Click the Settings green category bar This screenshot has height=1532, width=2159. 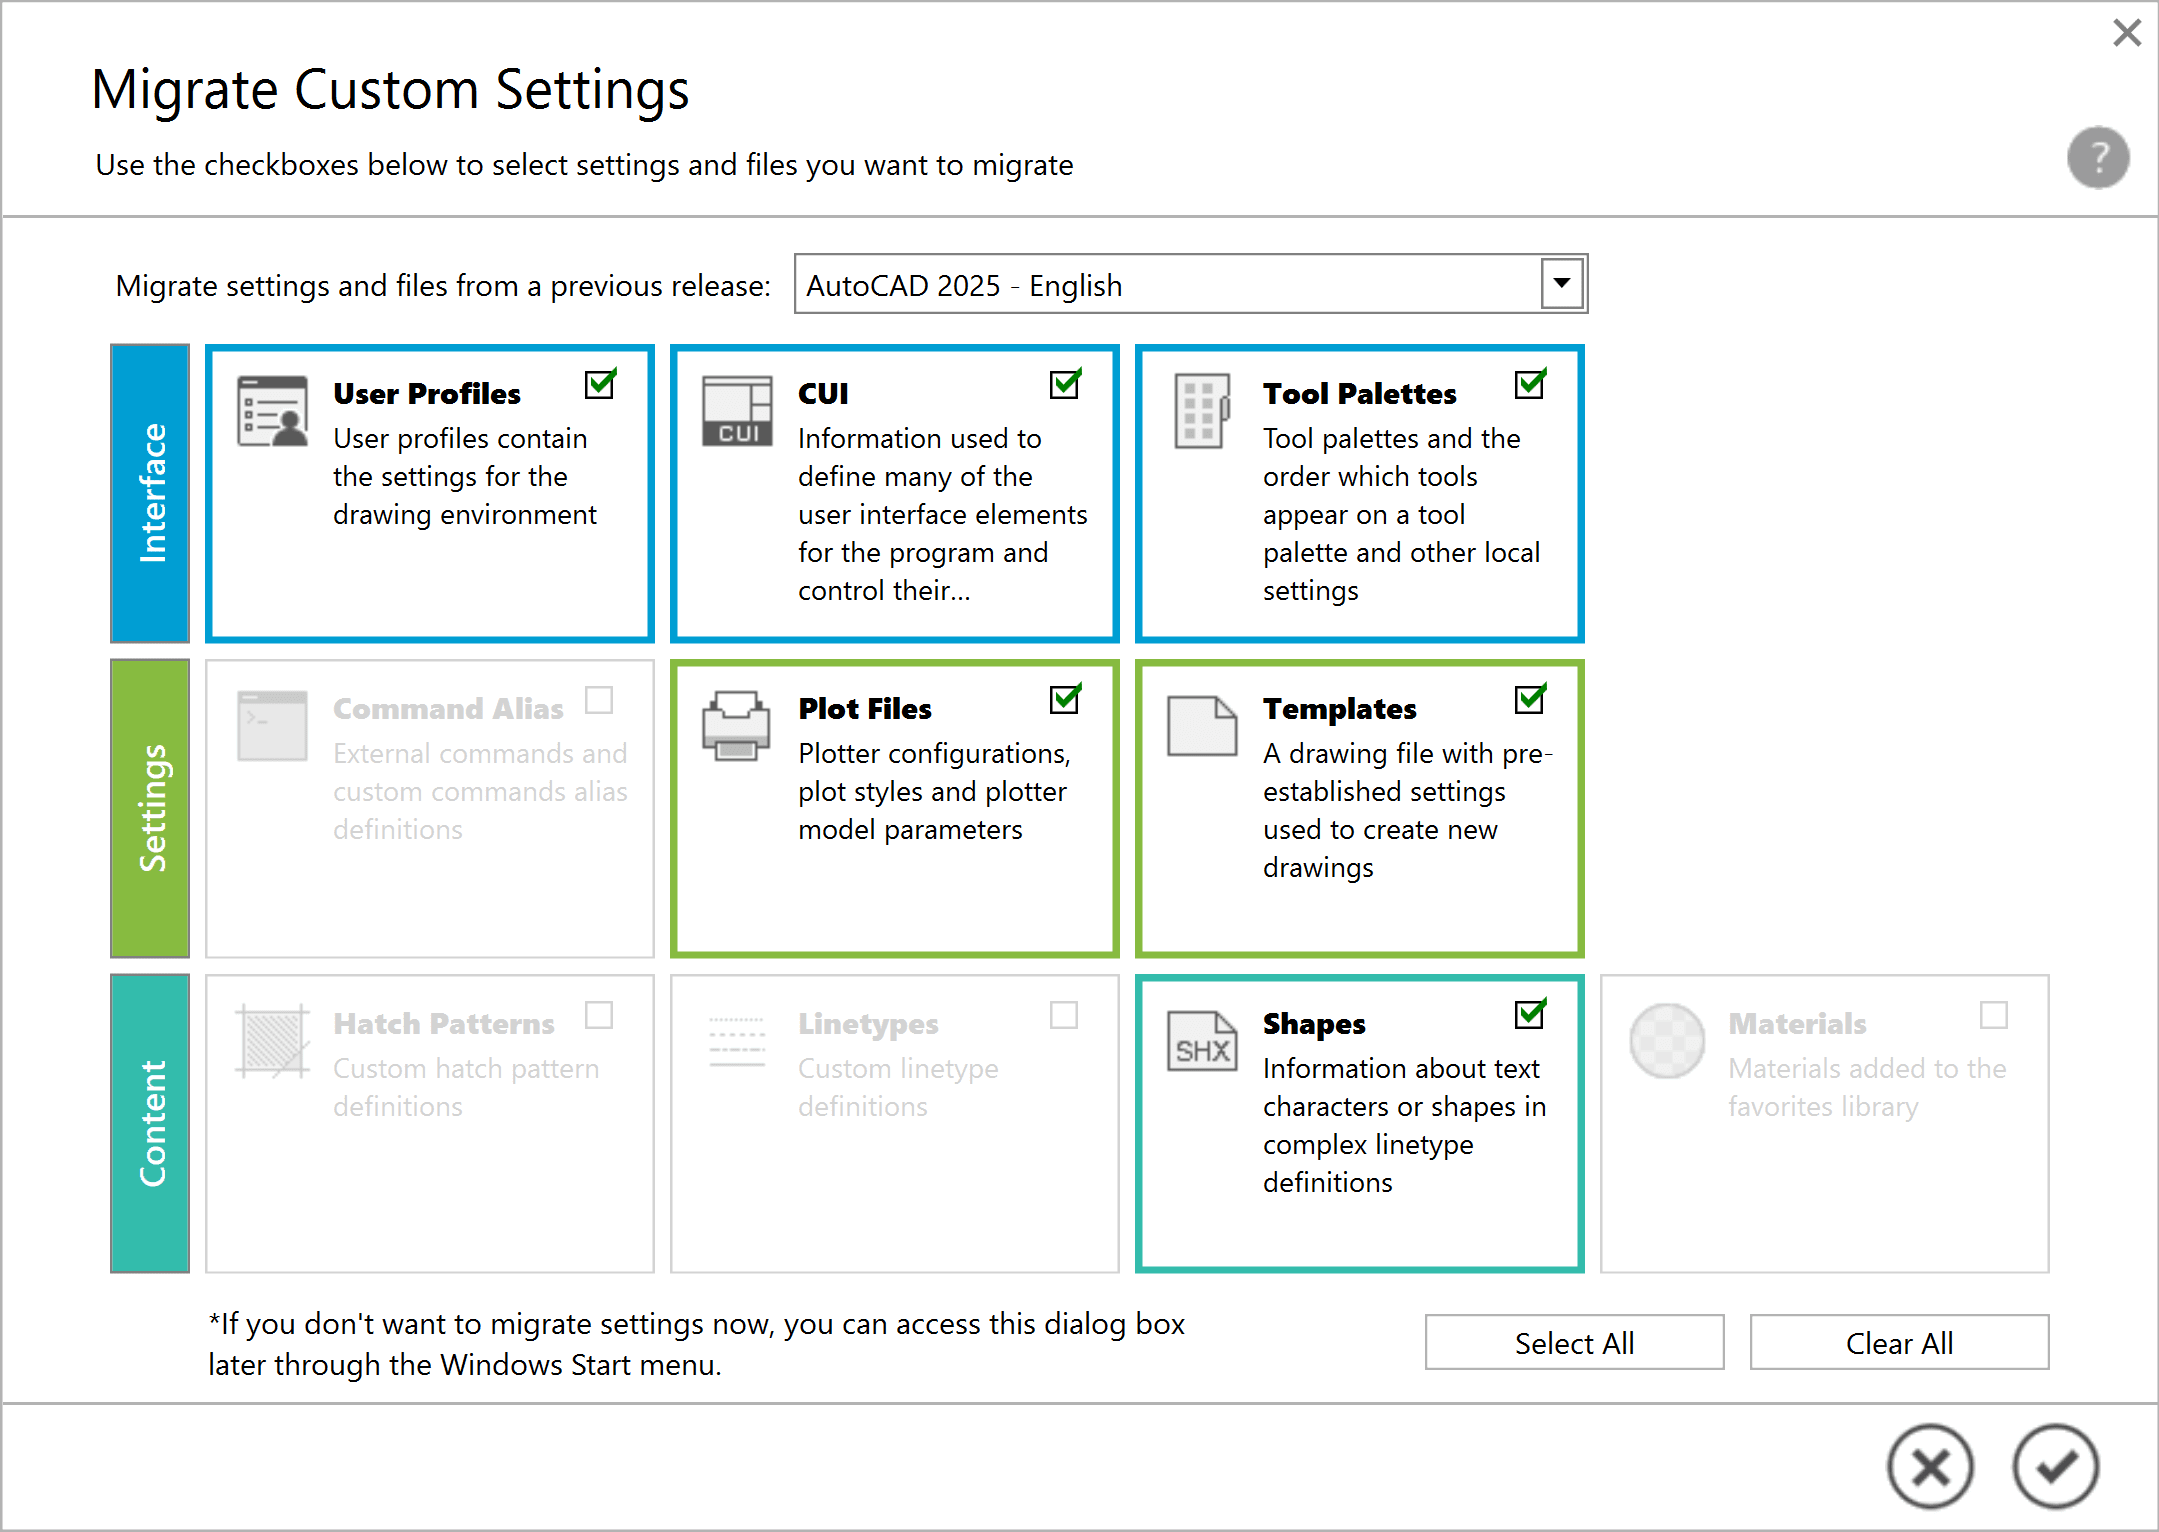[150, 808]
